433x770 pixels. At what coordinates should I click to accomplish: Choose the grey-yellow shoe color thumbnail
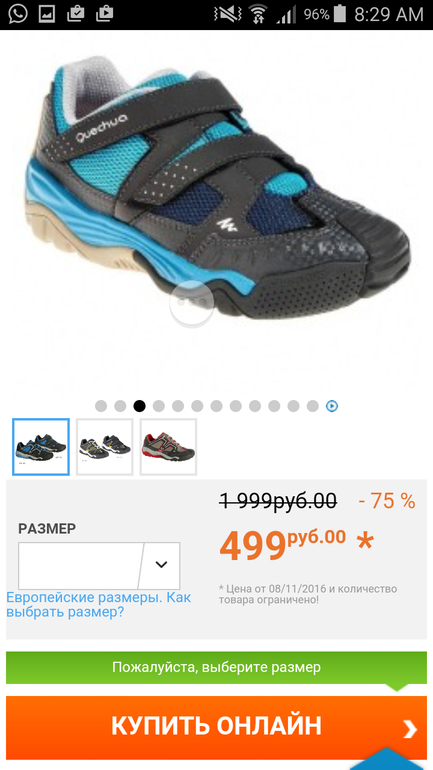105,447
